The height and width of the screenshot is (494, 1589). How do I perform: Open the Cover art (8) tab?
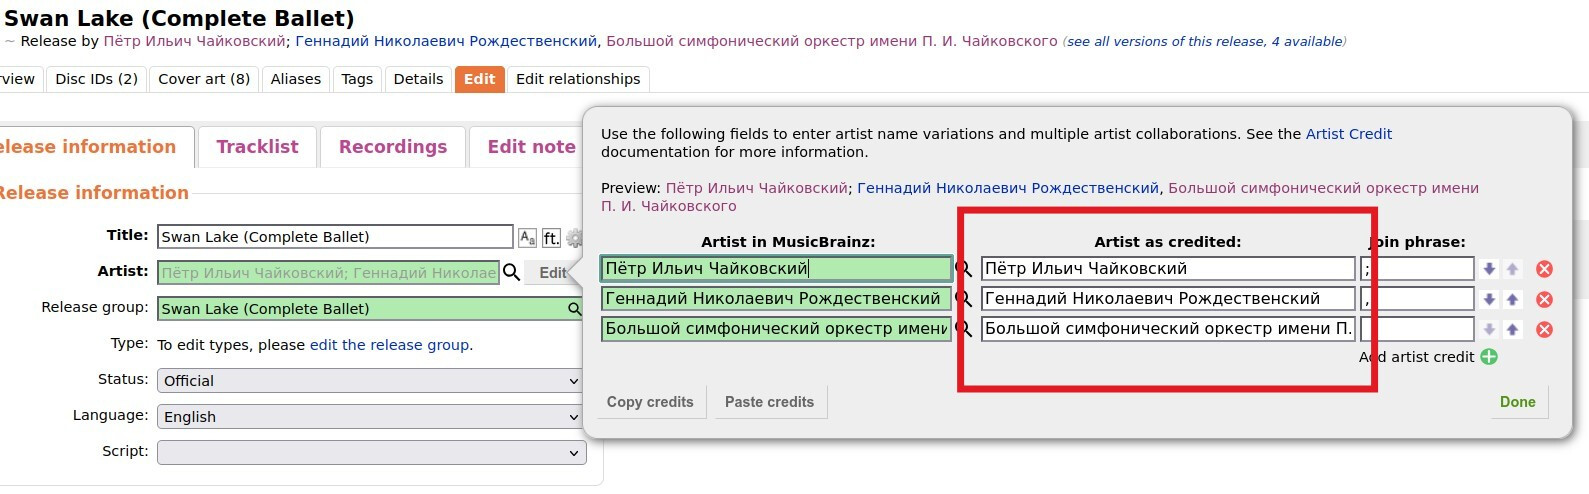[204, 79]
